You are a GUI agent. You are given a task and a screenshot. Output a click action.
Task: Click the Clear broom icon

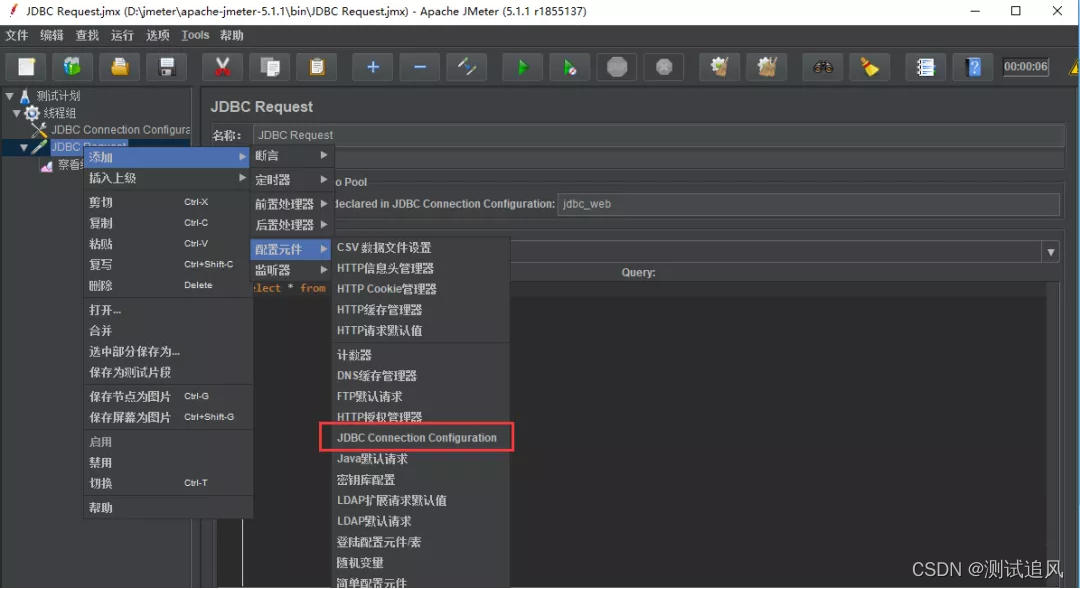(719, 67)
